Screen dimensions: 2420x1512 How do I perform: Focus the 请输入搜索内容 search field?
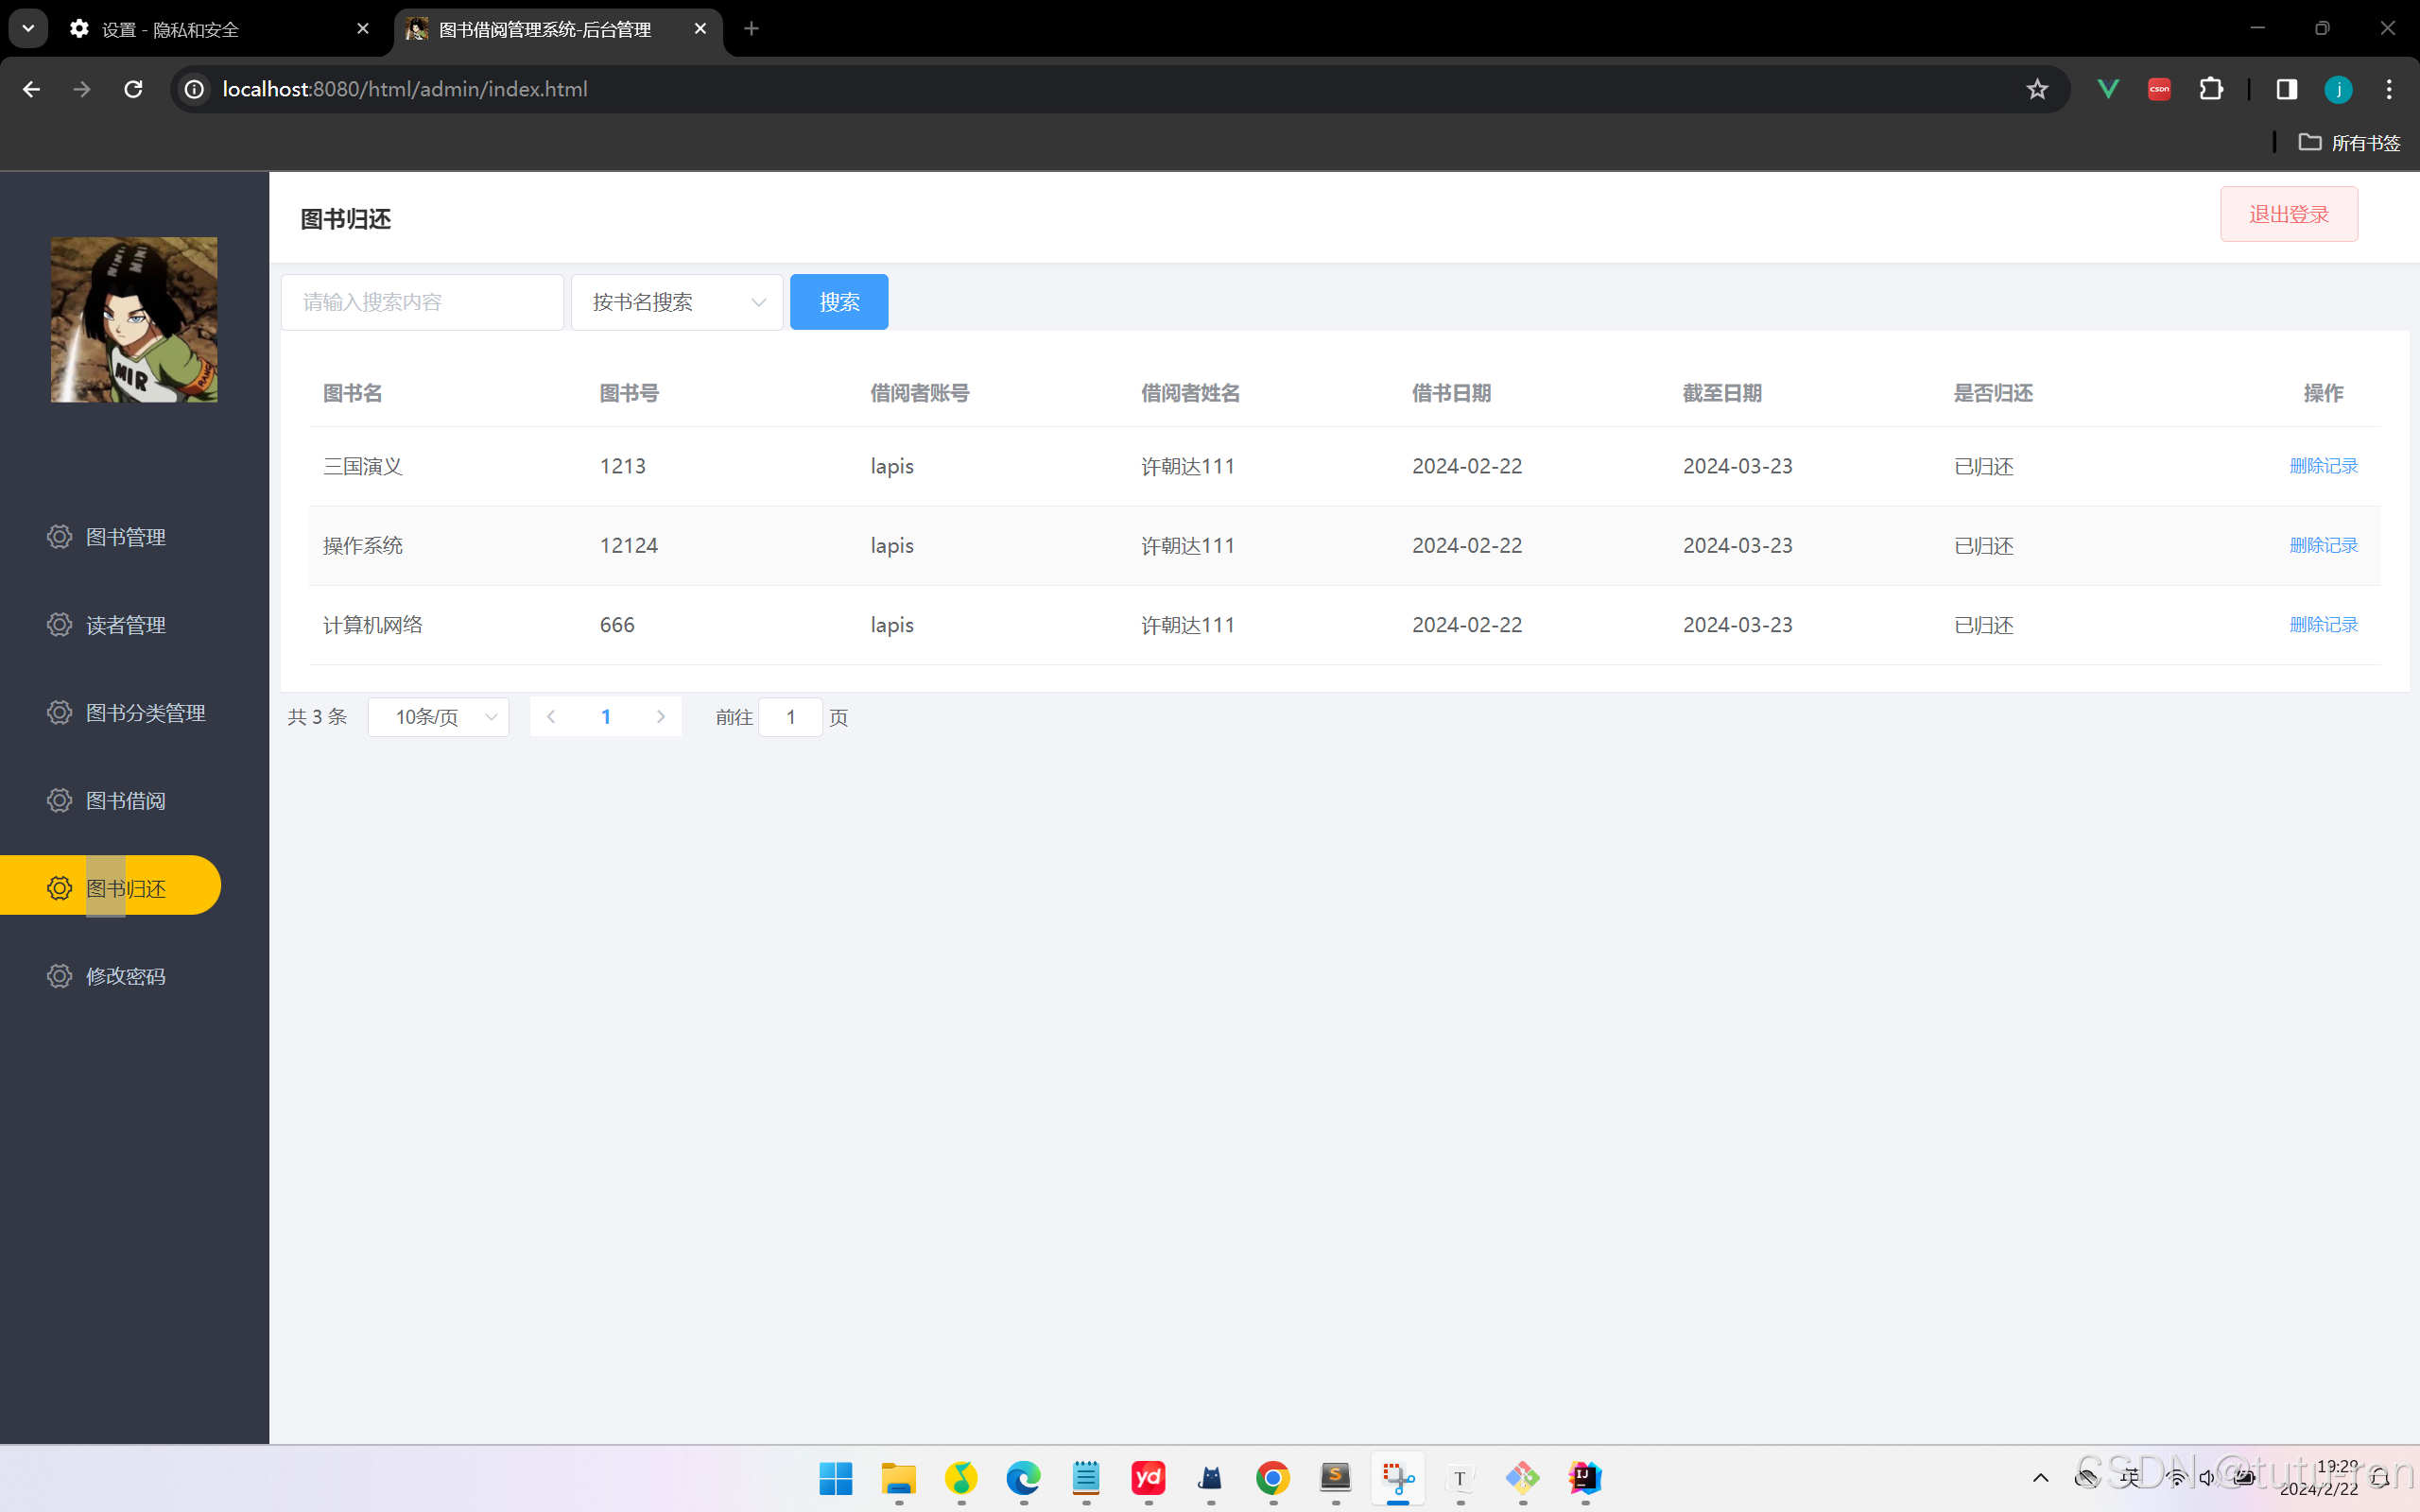click(x=422, y=302)
